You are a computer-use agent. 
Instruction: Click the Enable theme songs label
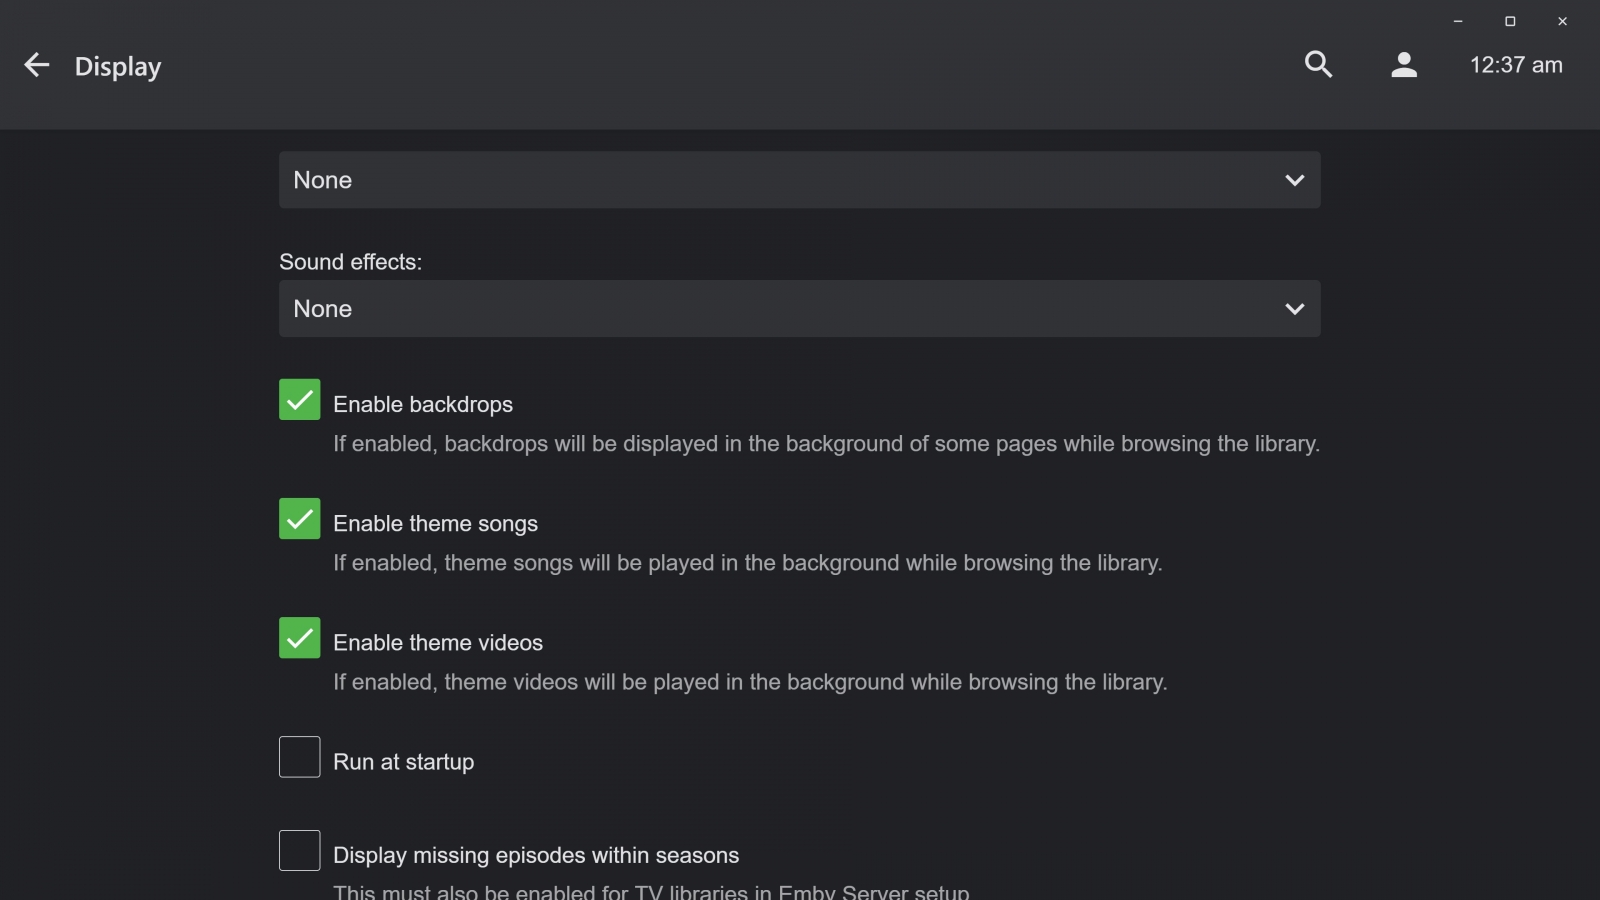point(435,524)
